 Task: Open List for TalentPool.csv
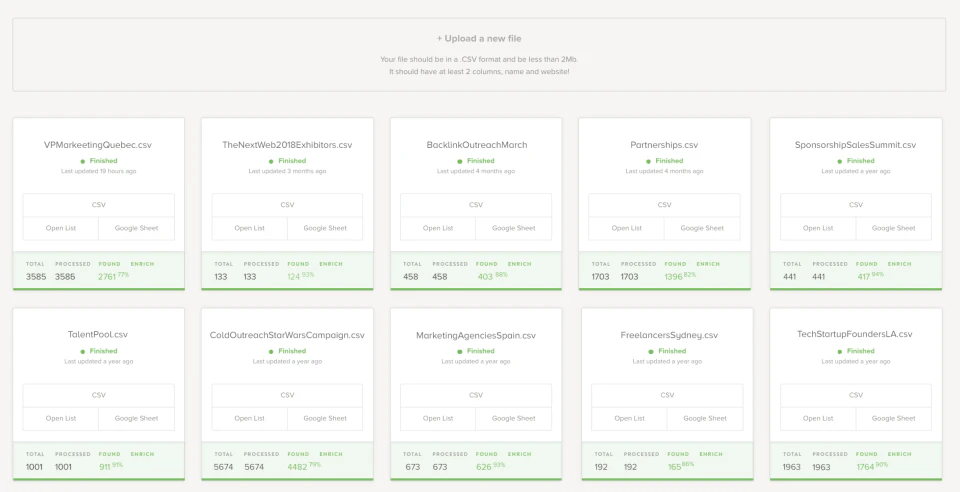coord(61,418)
